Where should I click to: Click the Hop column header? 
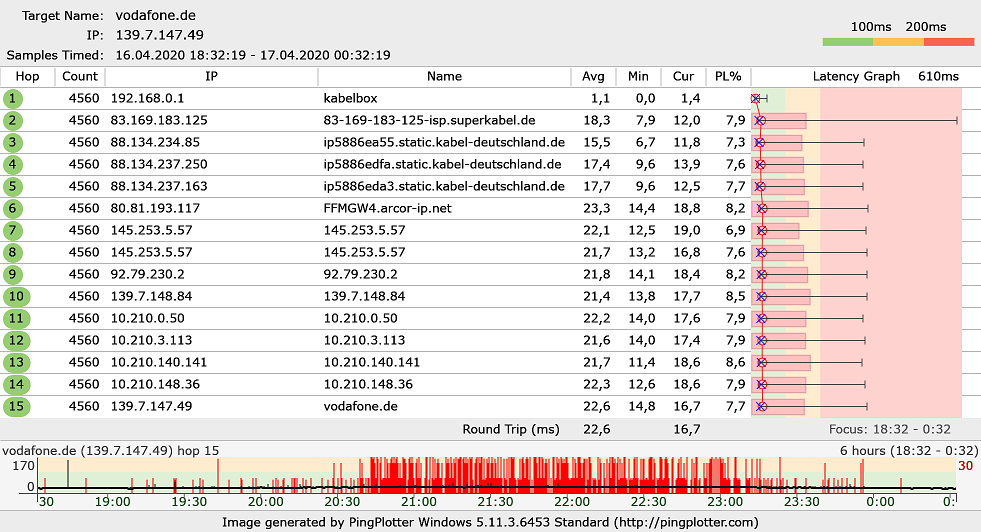[x=27, y=76]
